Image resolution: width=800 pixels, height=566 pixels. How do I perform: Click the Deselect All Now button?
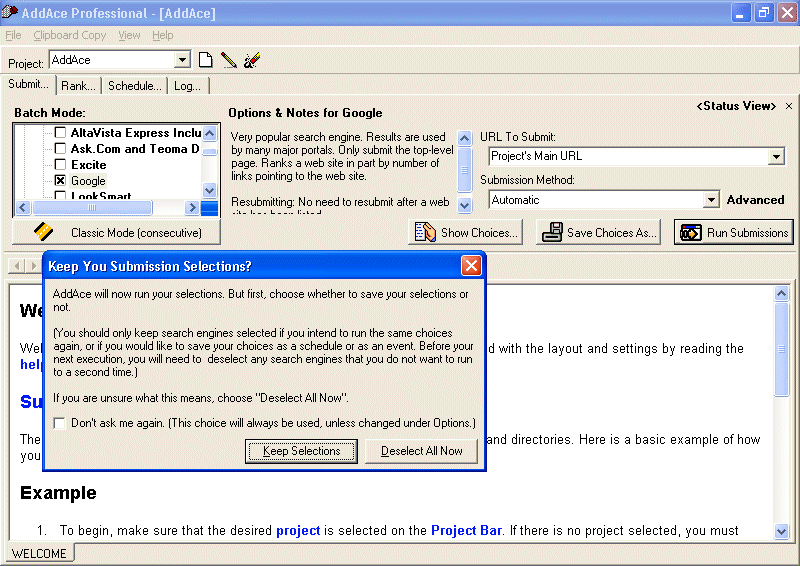pyautogui.click(x=421, y=451)
